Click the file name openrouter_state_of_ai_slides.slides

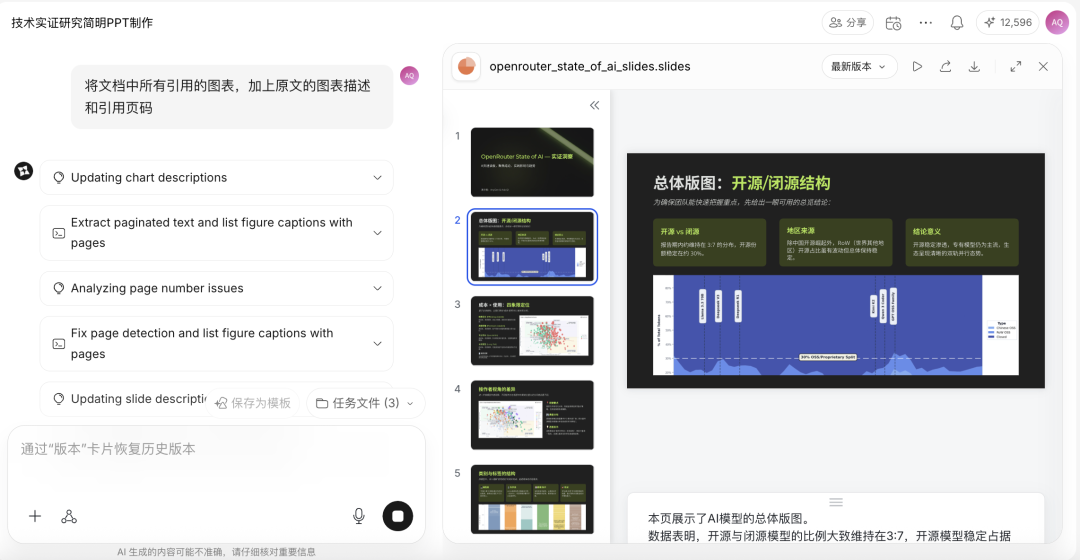pyautogui.click(x=590, y=67)
